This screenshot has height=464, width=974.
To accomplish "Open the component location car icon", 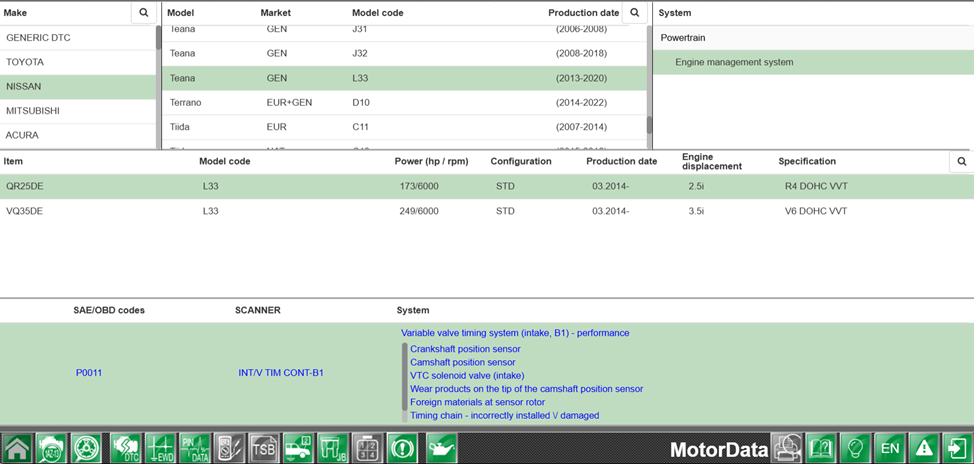I will tap(298, 447).
